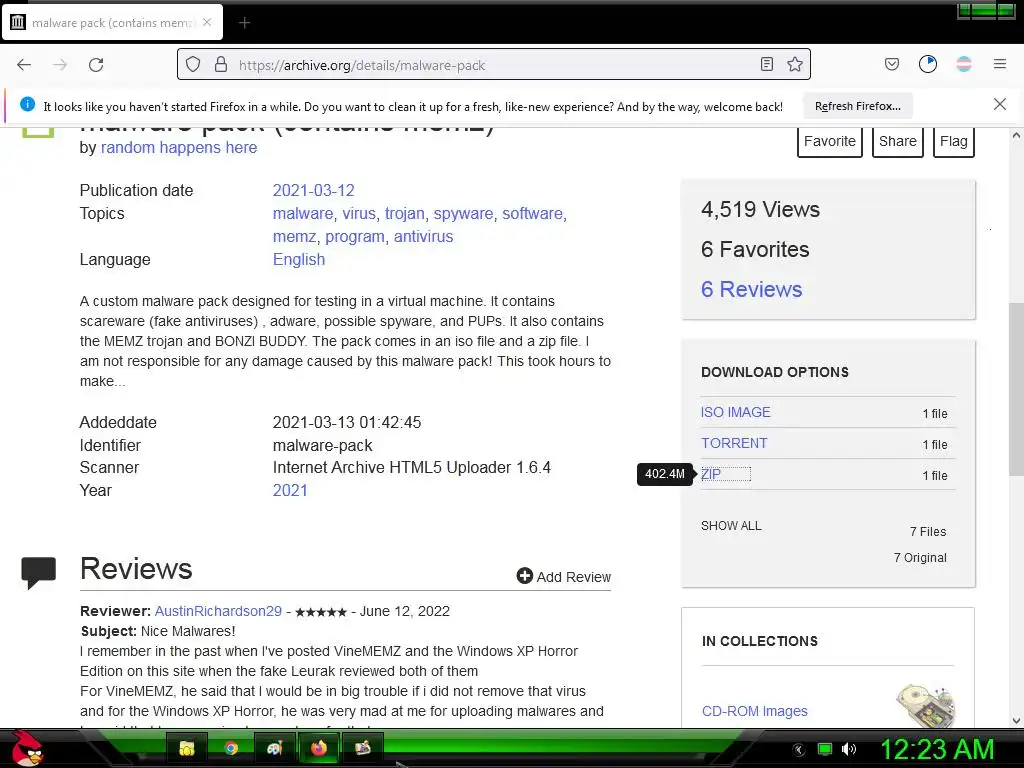The image size is (1024, 768).
Task: Open the English language link
Action: [x=298, y=259]
